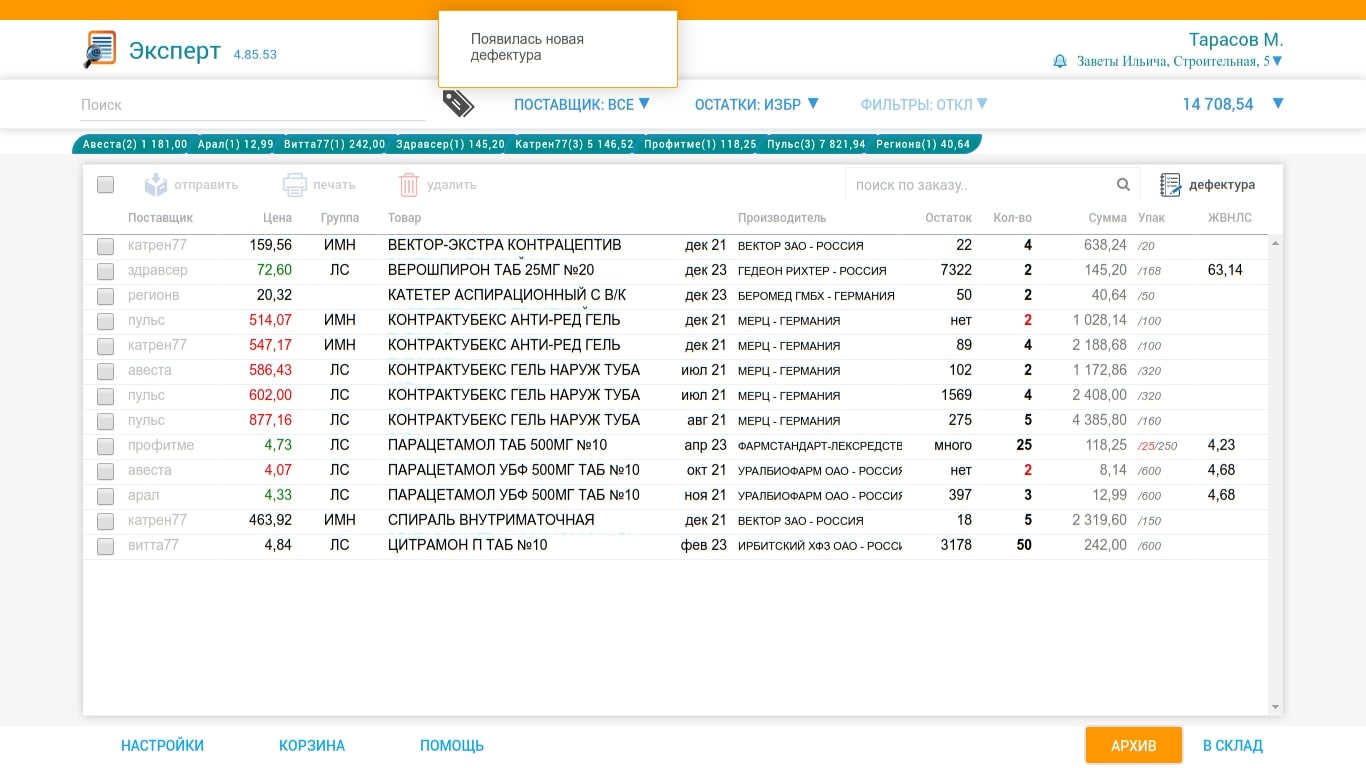Click the supplier арал cell

144,495
